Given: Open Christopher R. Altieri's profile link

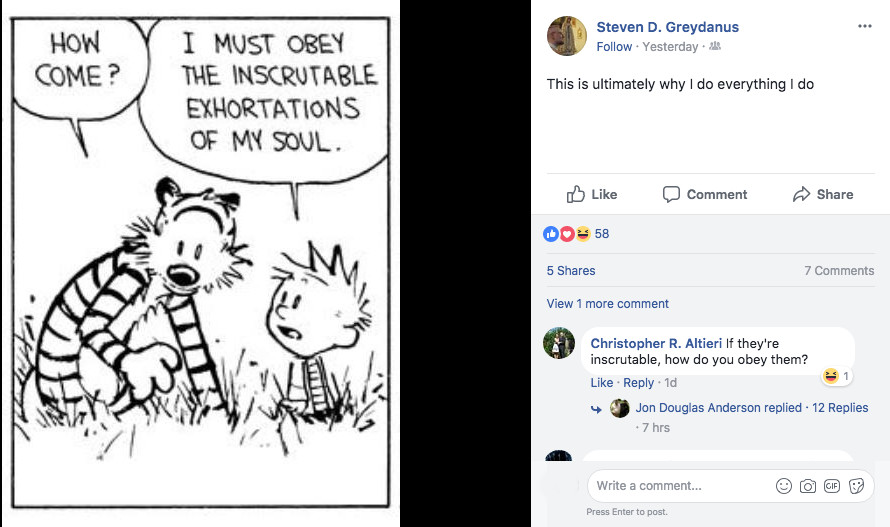Looking at the screenshot, I should (x=656, y=344).
